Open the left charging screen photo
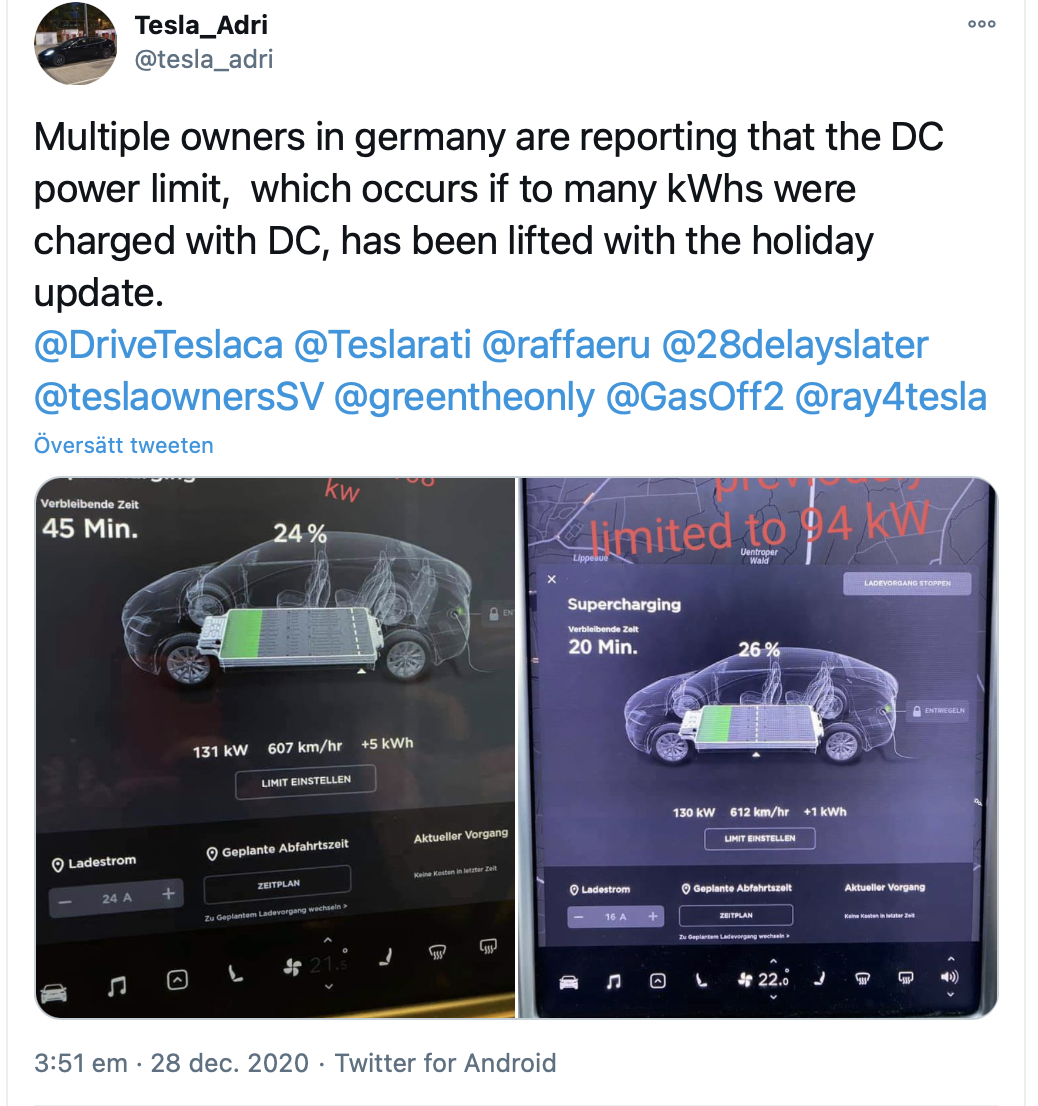Viewport: 1038px width, 1106px height. [x=275, y=748]
